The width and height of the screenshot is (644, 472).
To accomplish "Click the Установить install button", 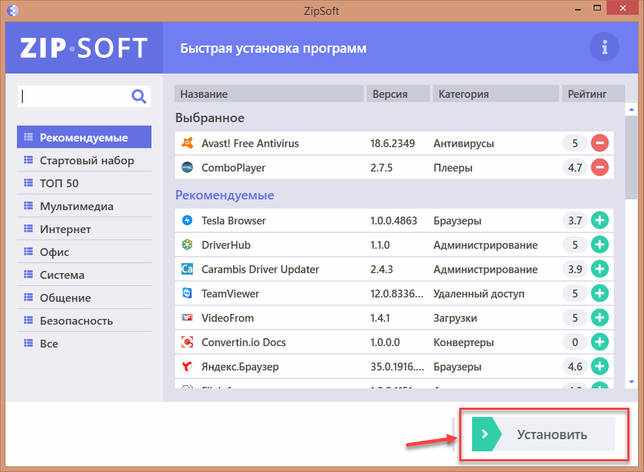I will pos(543,434).
